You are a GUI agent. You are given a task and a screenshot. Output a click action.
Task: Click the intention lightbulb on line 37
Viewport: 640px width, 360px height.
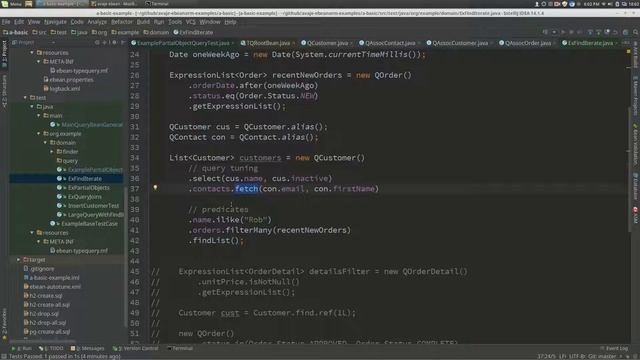coord(155,188)
